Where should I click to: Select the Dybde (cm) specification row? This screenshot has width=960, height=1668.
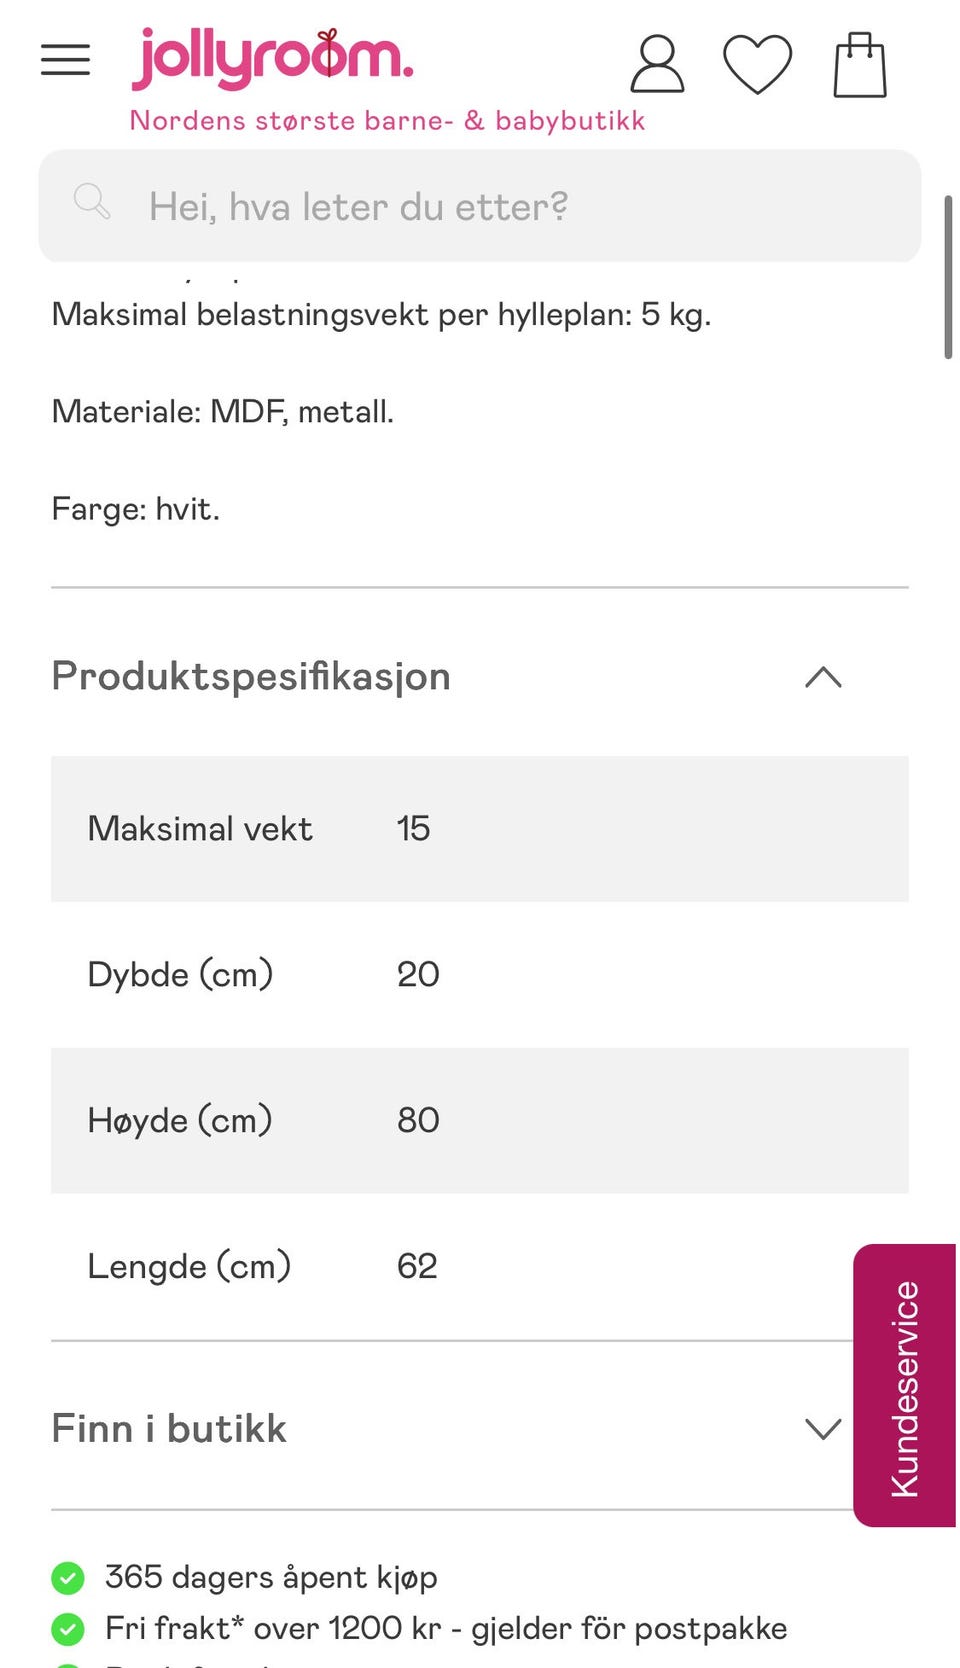479,975
